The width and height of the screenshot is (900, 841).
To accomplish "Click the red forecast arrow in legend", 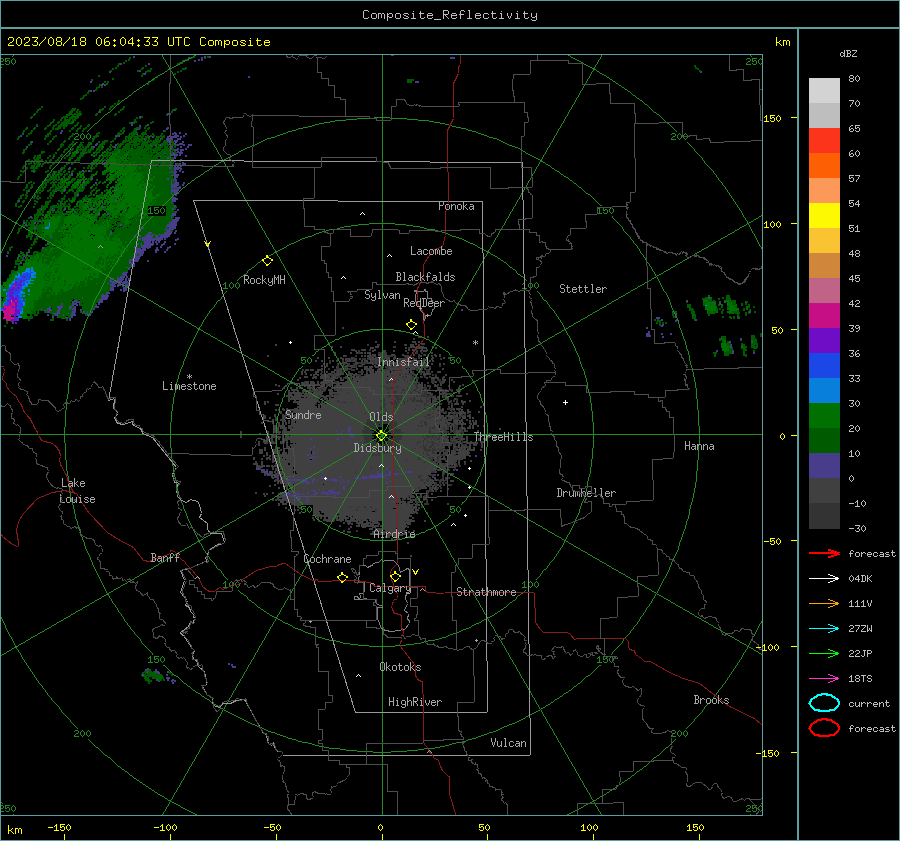I will click(824, 553).
